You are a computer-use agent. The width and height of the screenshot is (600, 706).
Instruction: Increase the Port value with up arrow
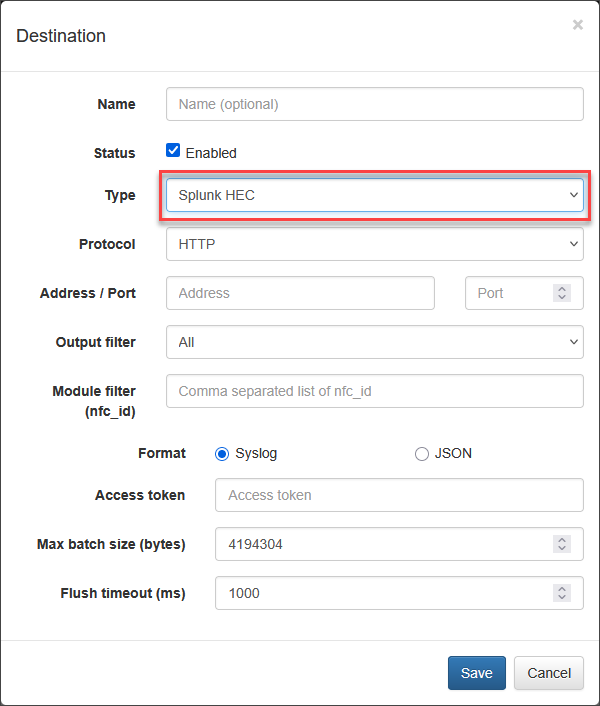tap(562, 289)
